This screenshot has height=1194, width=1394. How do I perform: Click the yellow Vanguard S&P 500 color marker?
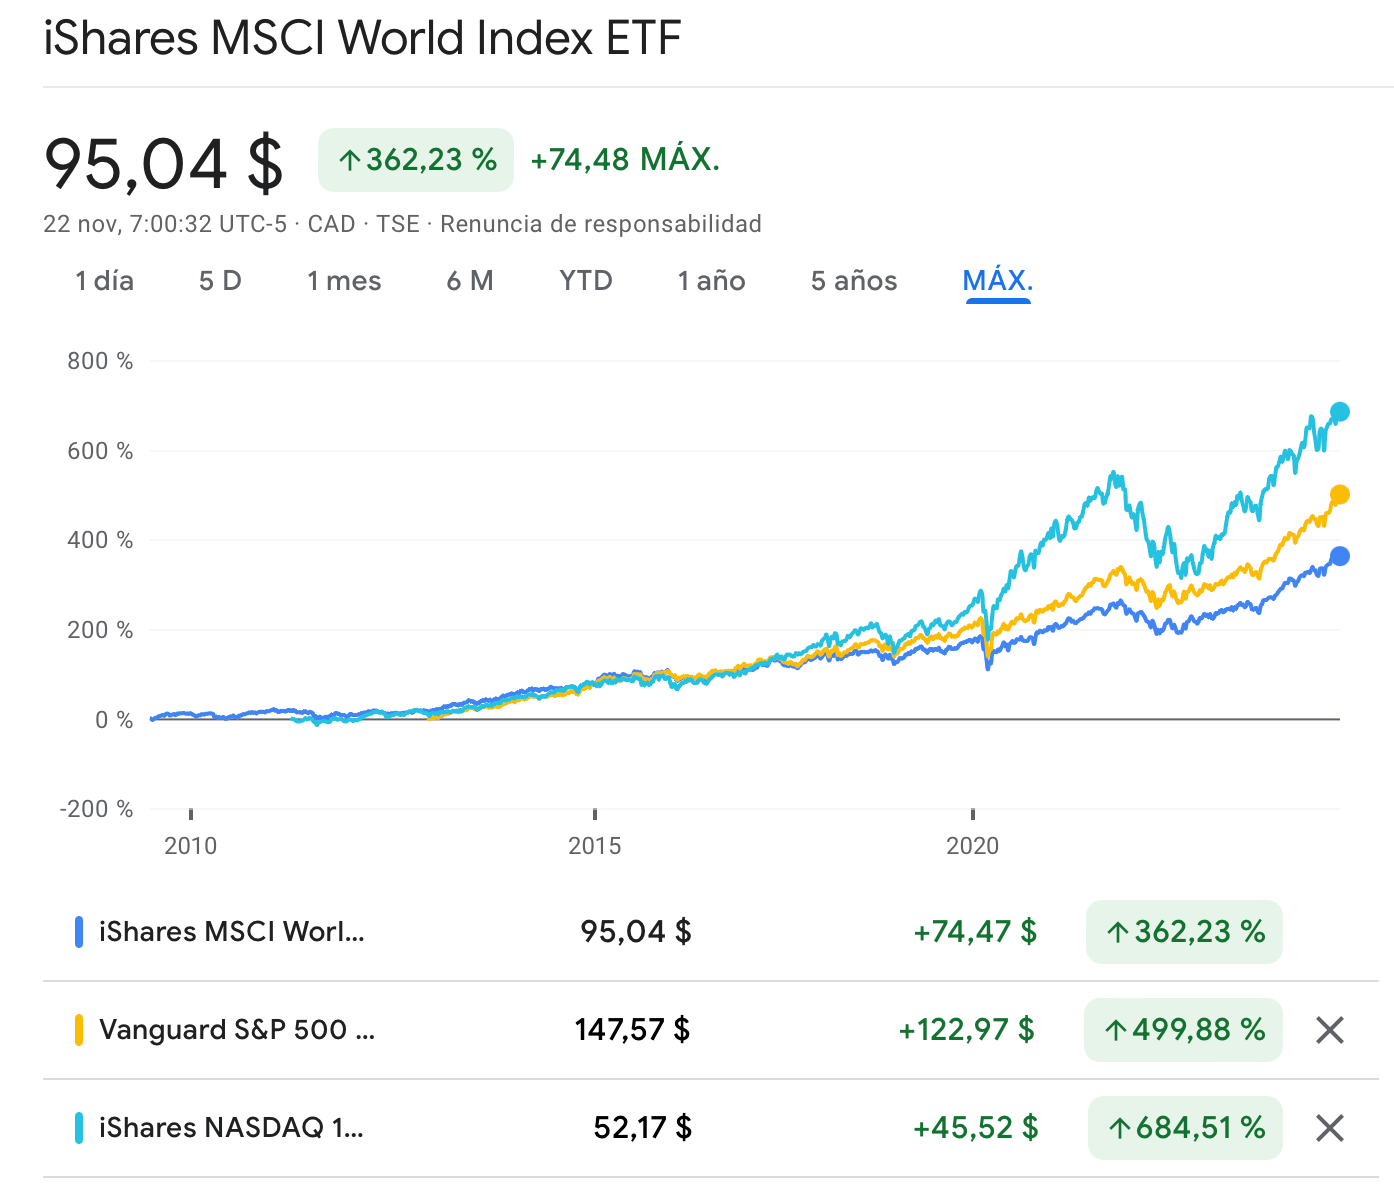click(79, 1030)
